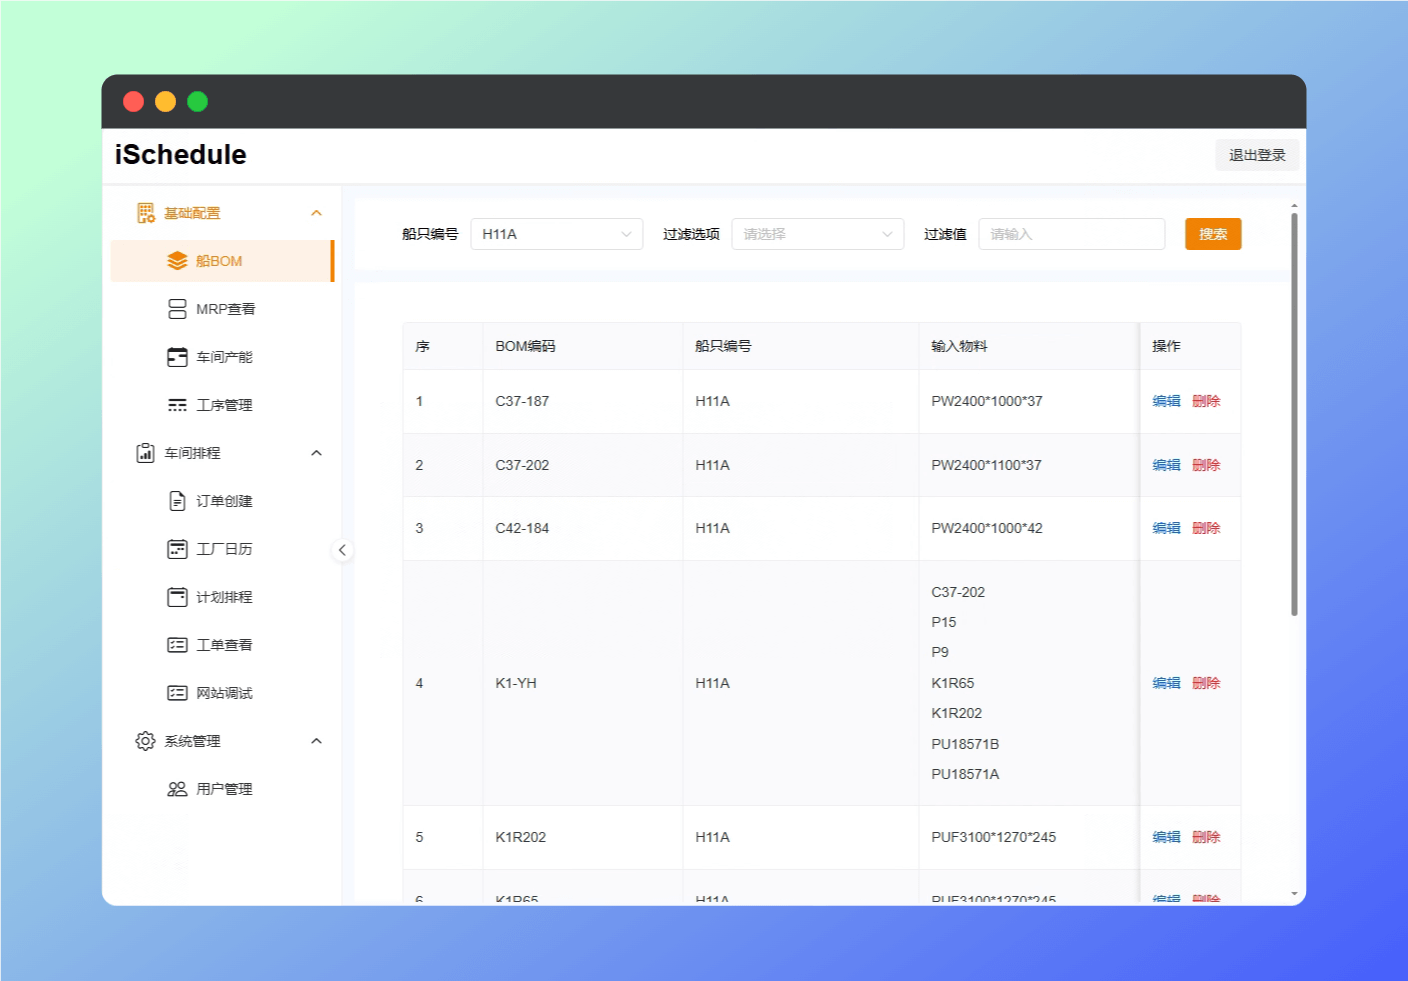Click the scrollbar down arrow

[1294, 894]
